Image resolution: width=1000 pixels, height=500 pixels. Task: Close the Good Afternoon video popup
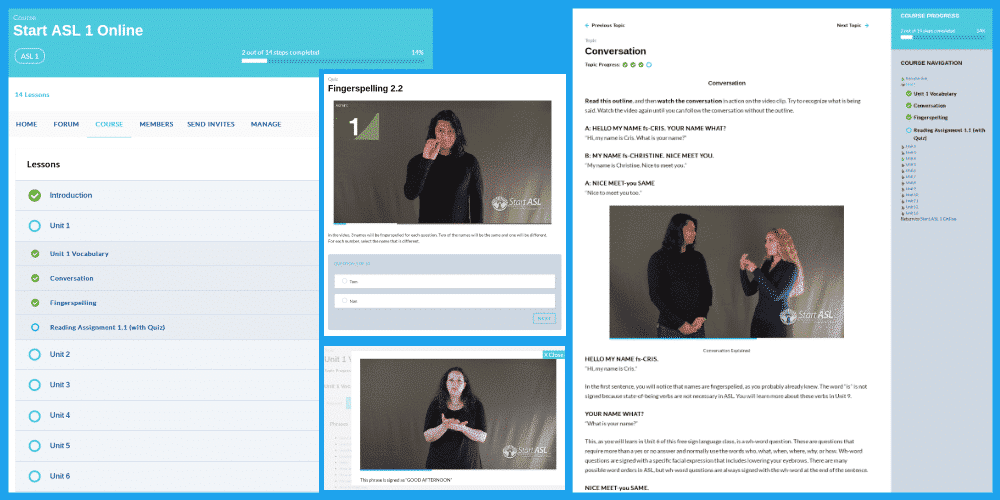pos(554,355)
